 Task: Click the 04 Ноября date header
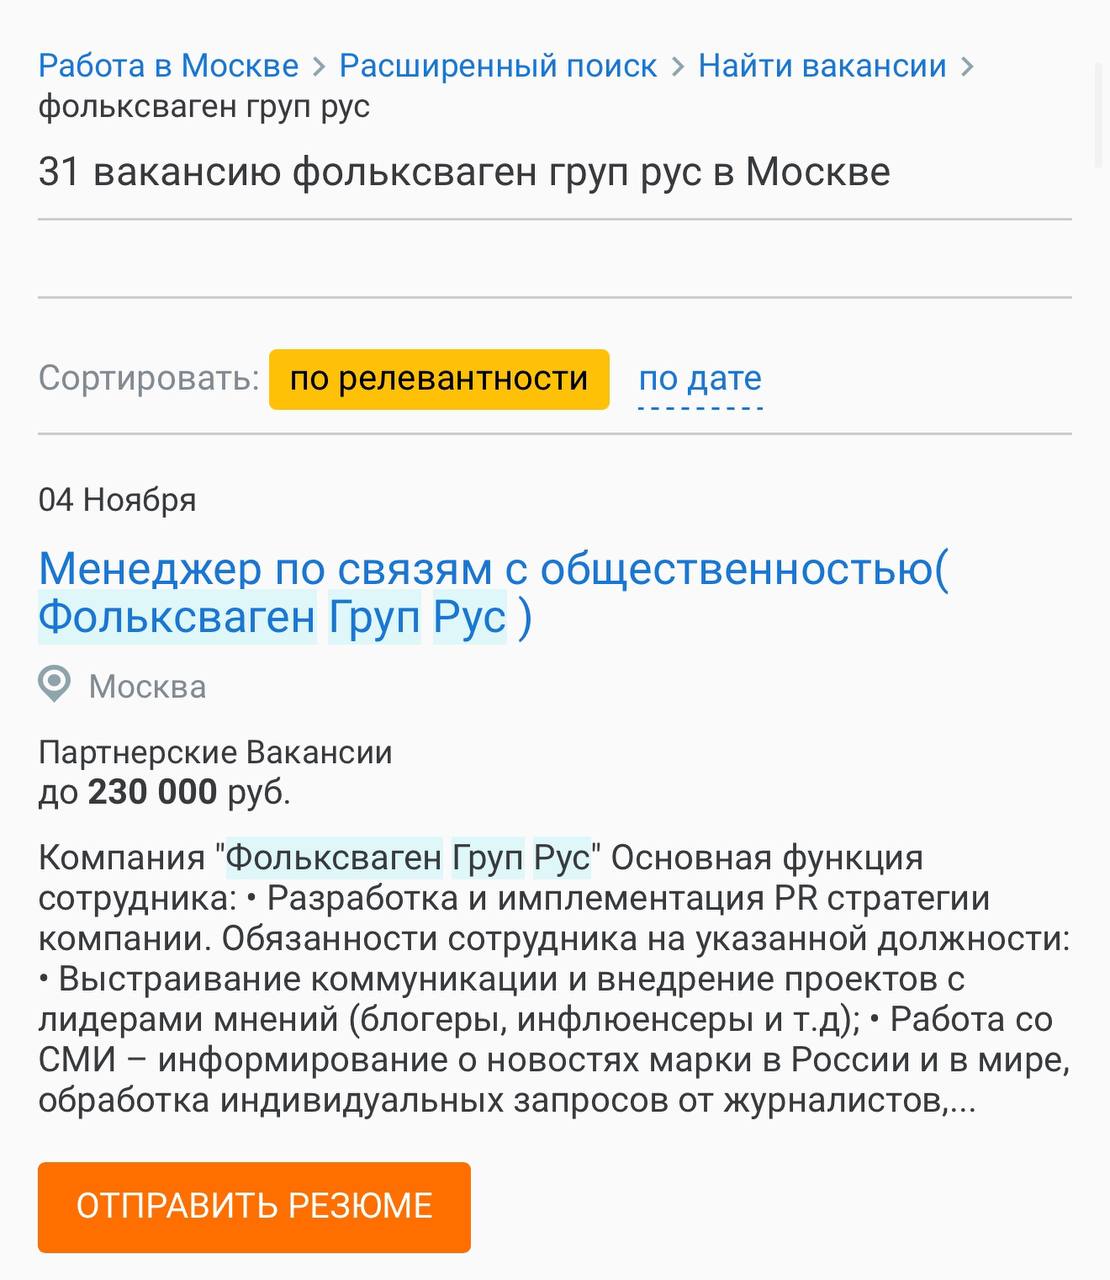tap(116, 500)
